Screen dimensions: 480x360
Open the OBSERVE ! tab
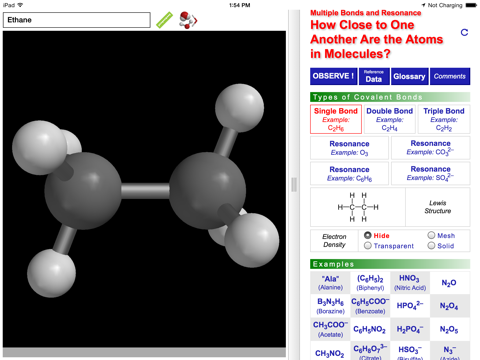tap(333, 76)
